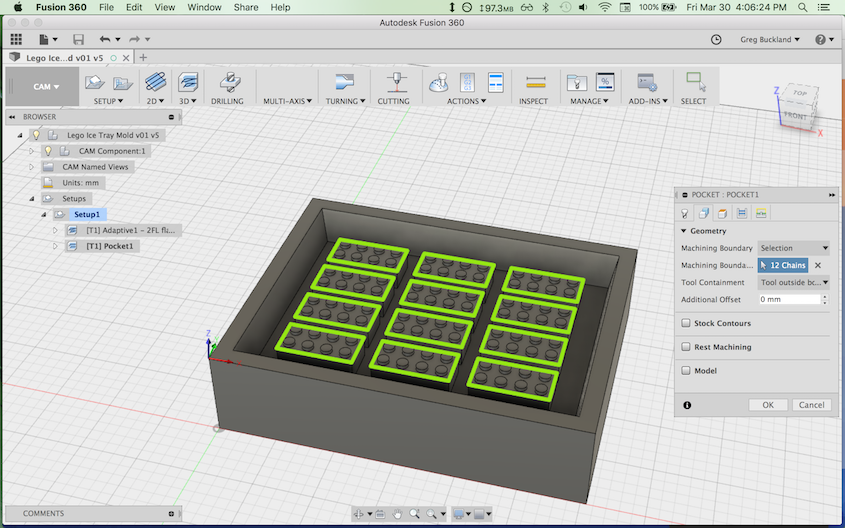Image resolution: width=845 pixels, height=528 pixels.
Task: Expand the CAM Named Views node
Action: coord(31,167)
